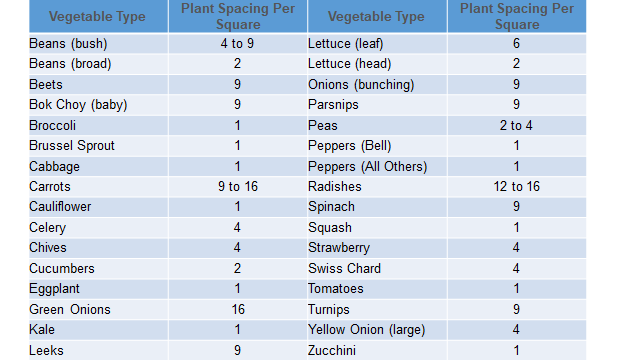640x360 pixels.
Task: Select the Cauliflower cell
Action: point(60,207)
